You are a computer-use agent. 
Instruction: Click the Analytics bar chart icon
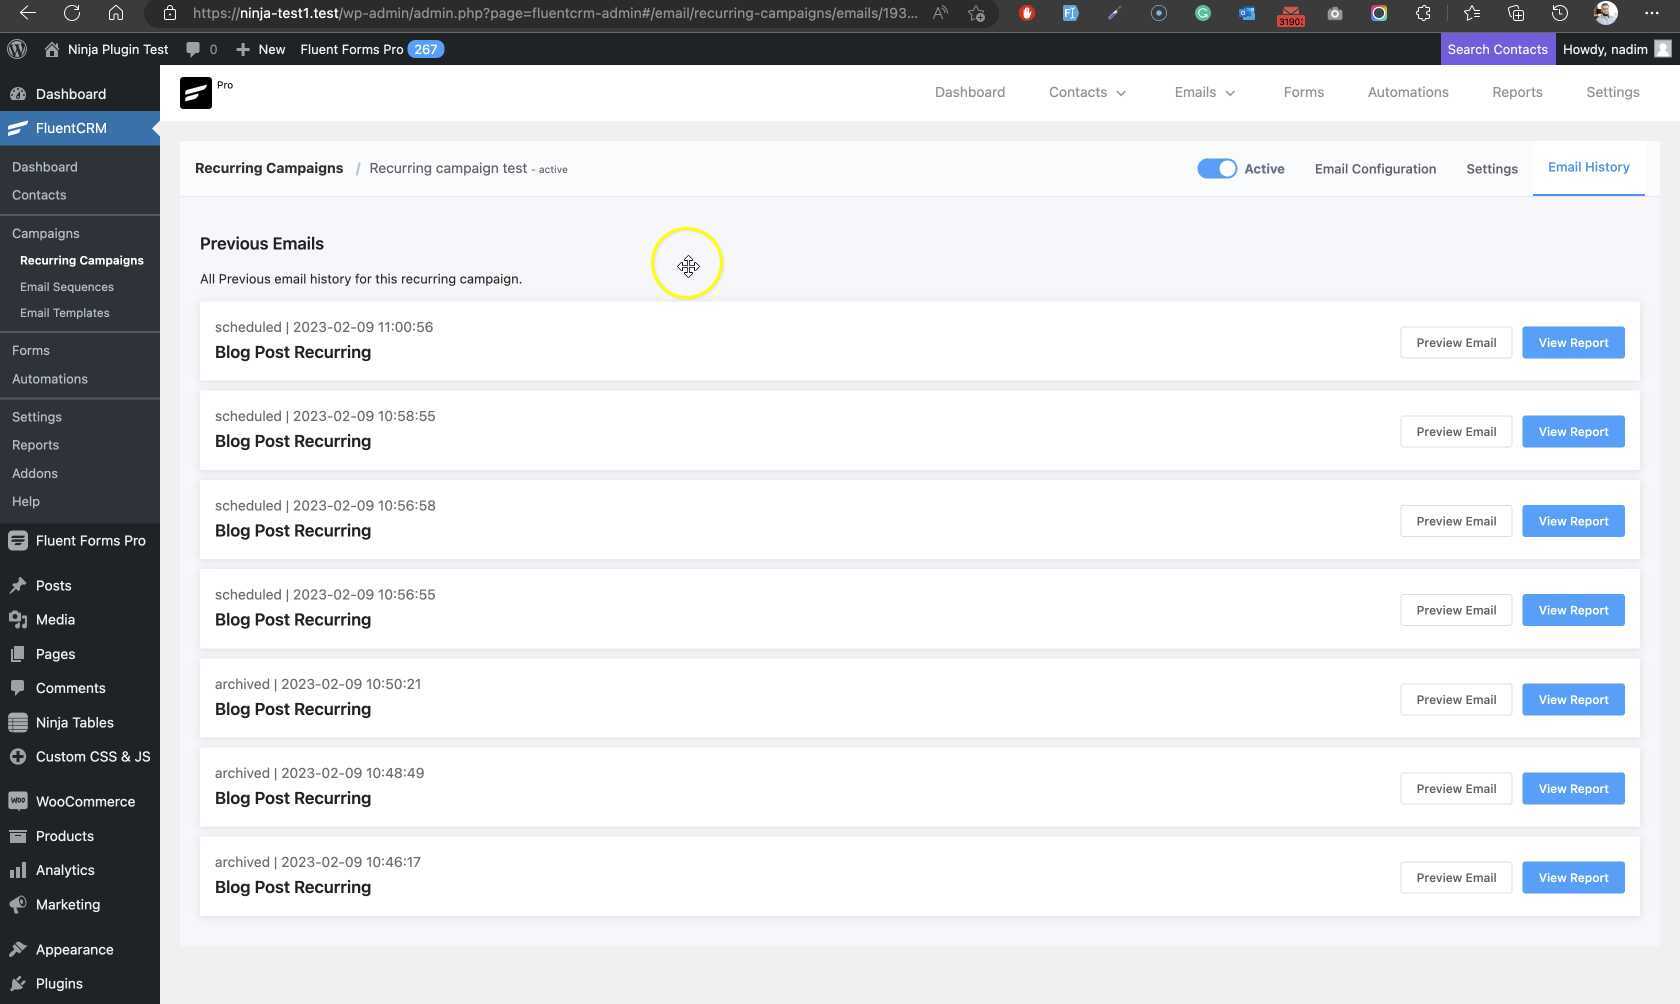coord(17,870)
